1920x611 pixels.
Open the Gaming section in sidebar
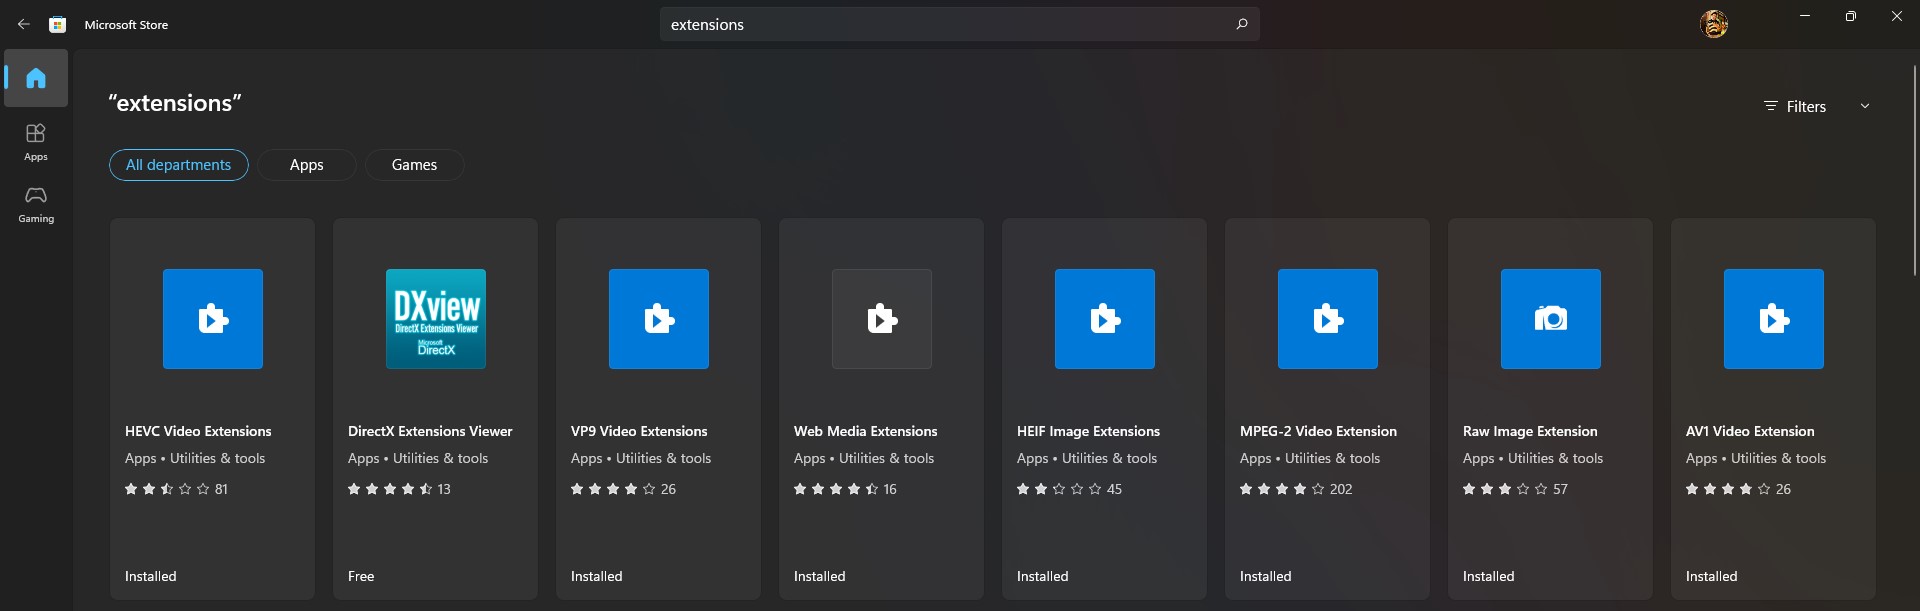36,204
